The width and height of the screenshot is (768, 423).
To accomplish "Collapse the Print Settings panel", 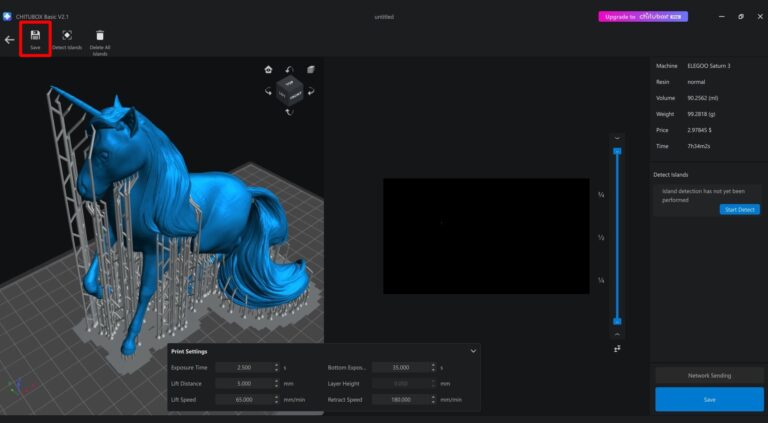I will 473,351.
